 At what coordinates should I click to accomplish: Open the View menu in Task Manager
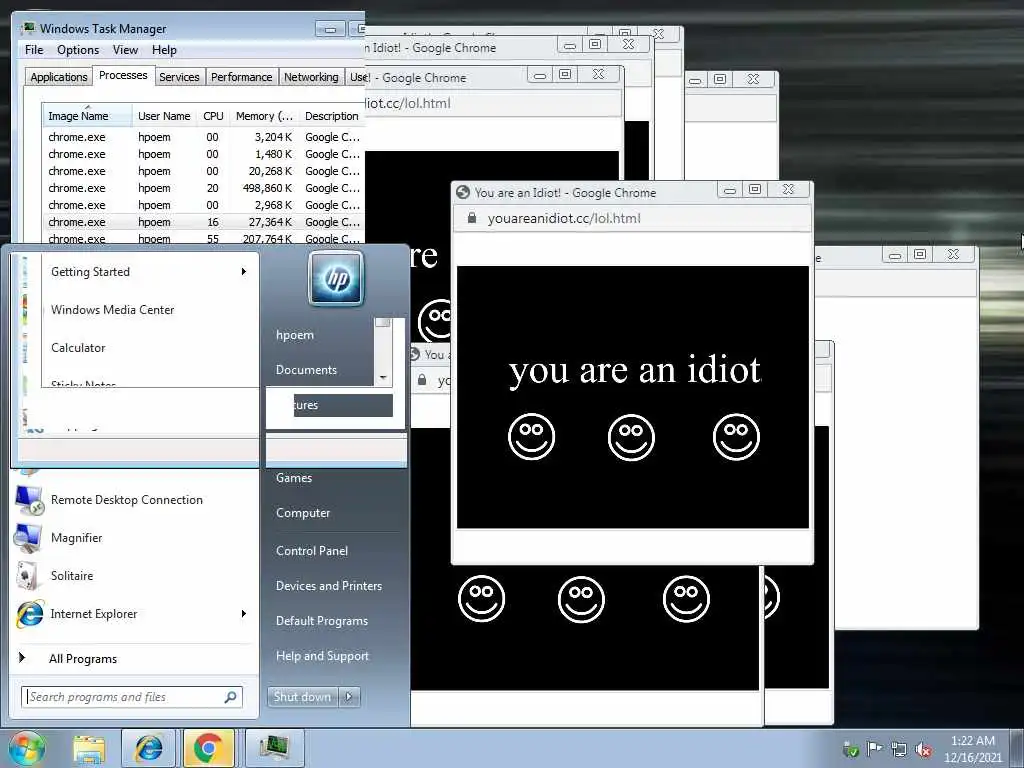tap(125, 50)
